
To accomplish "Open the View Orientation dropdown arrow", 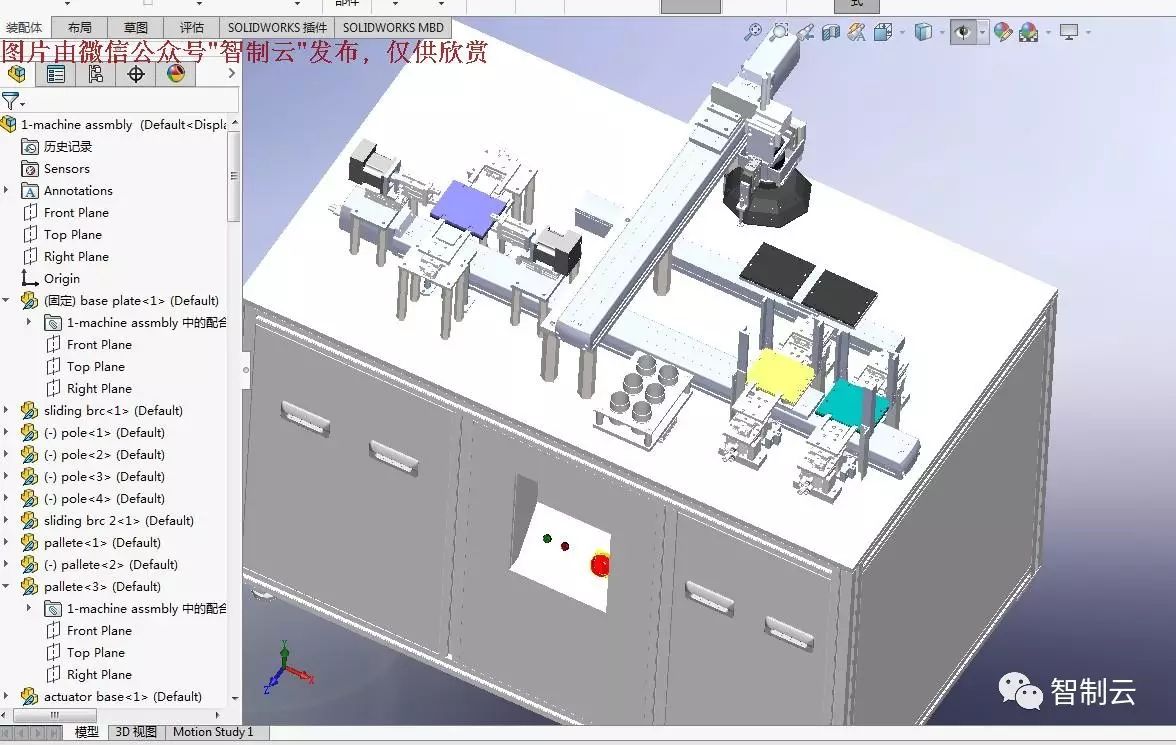I will [902, 32].
